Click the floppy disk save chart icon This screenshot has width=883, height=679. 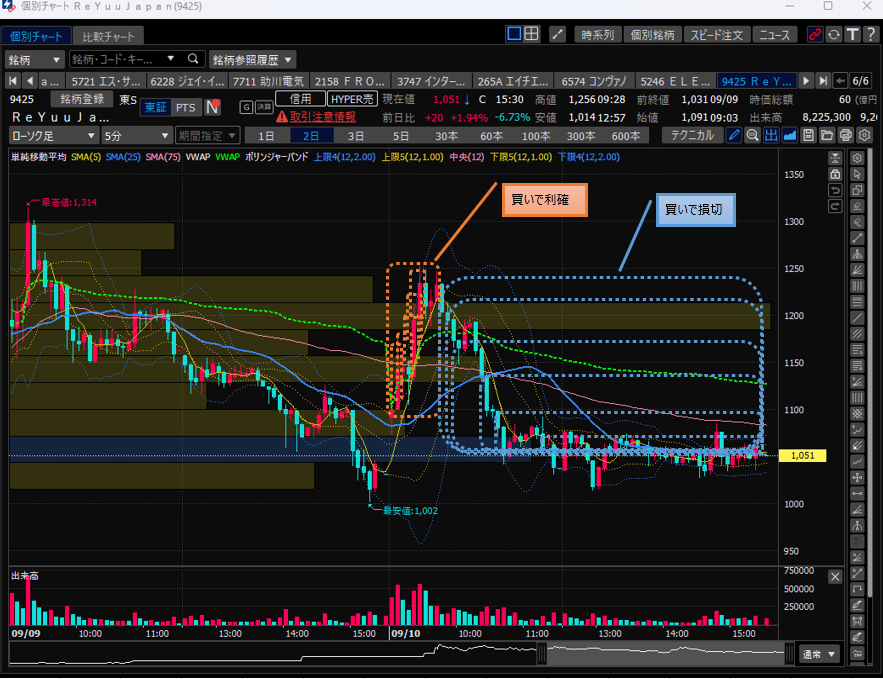click(x=808, y=135)
